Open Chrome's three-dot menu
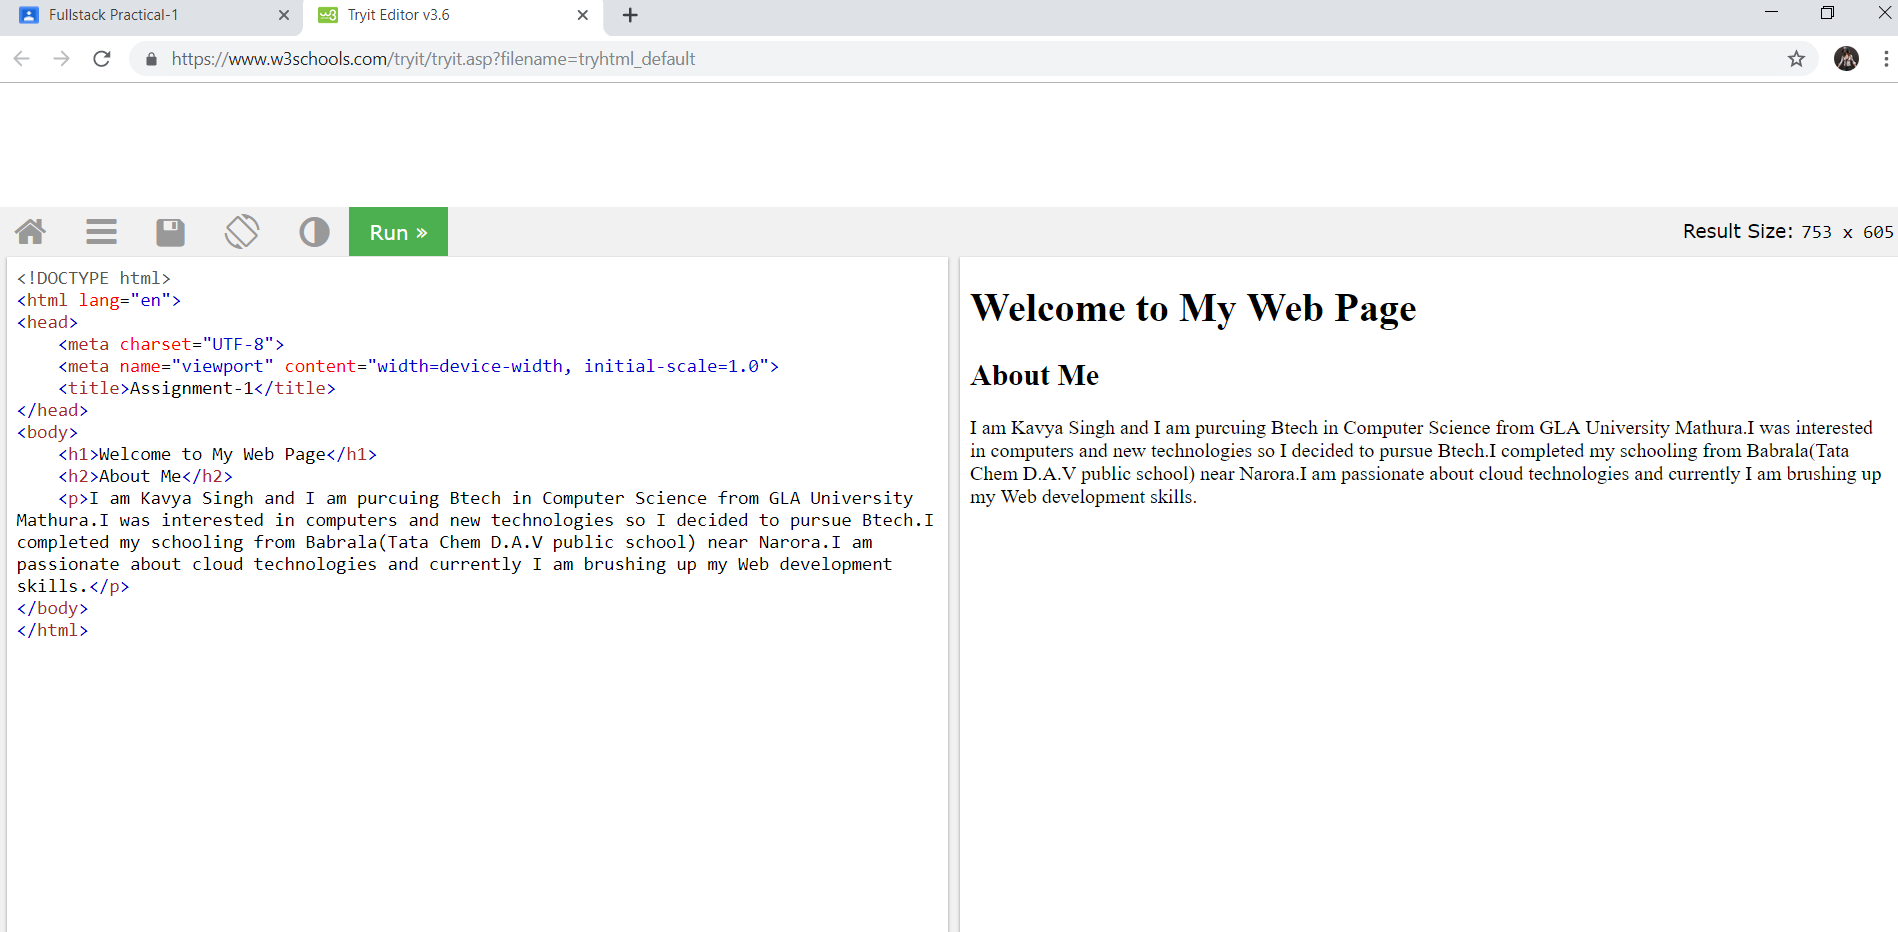Image resolution: width=1898 pixels, height=932 pixels. pyautogui.click(x=1886, y=59)
